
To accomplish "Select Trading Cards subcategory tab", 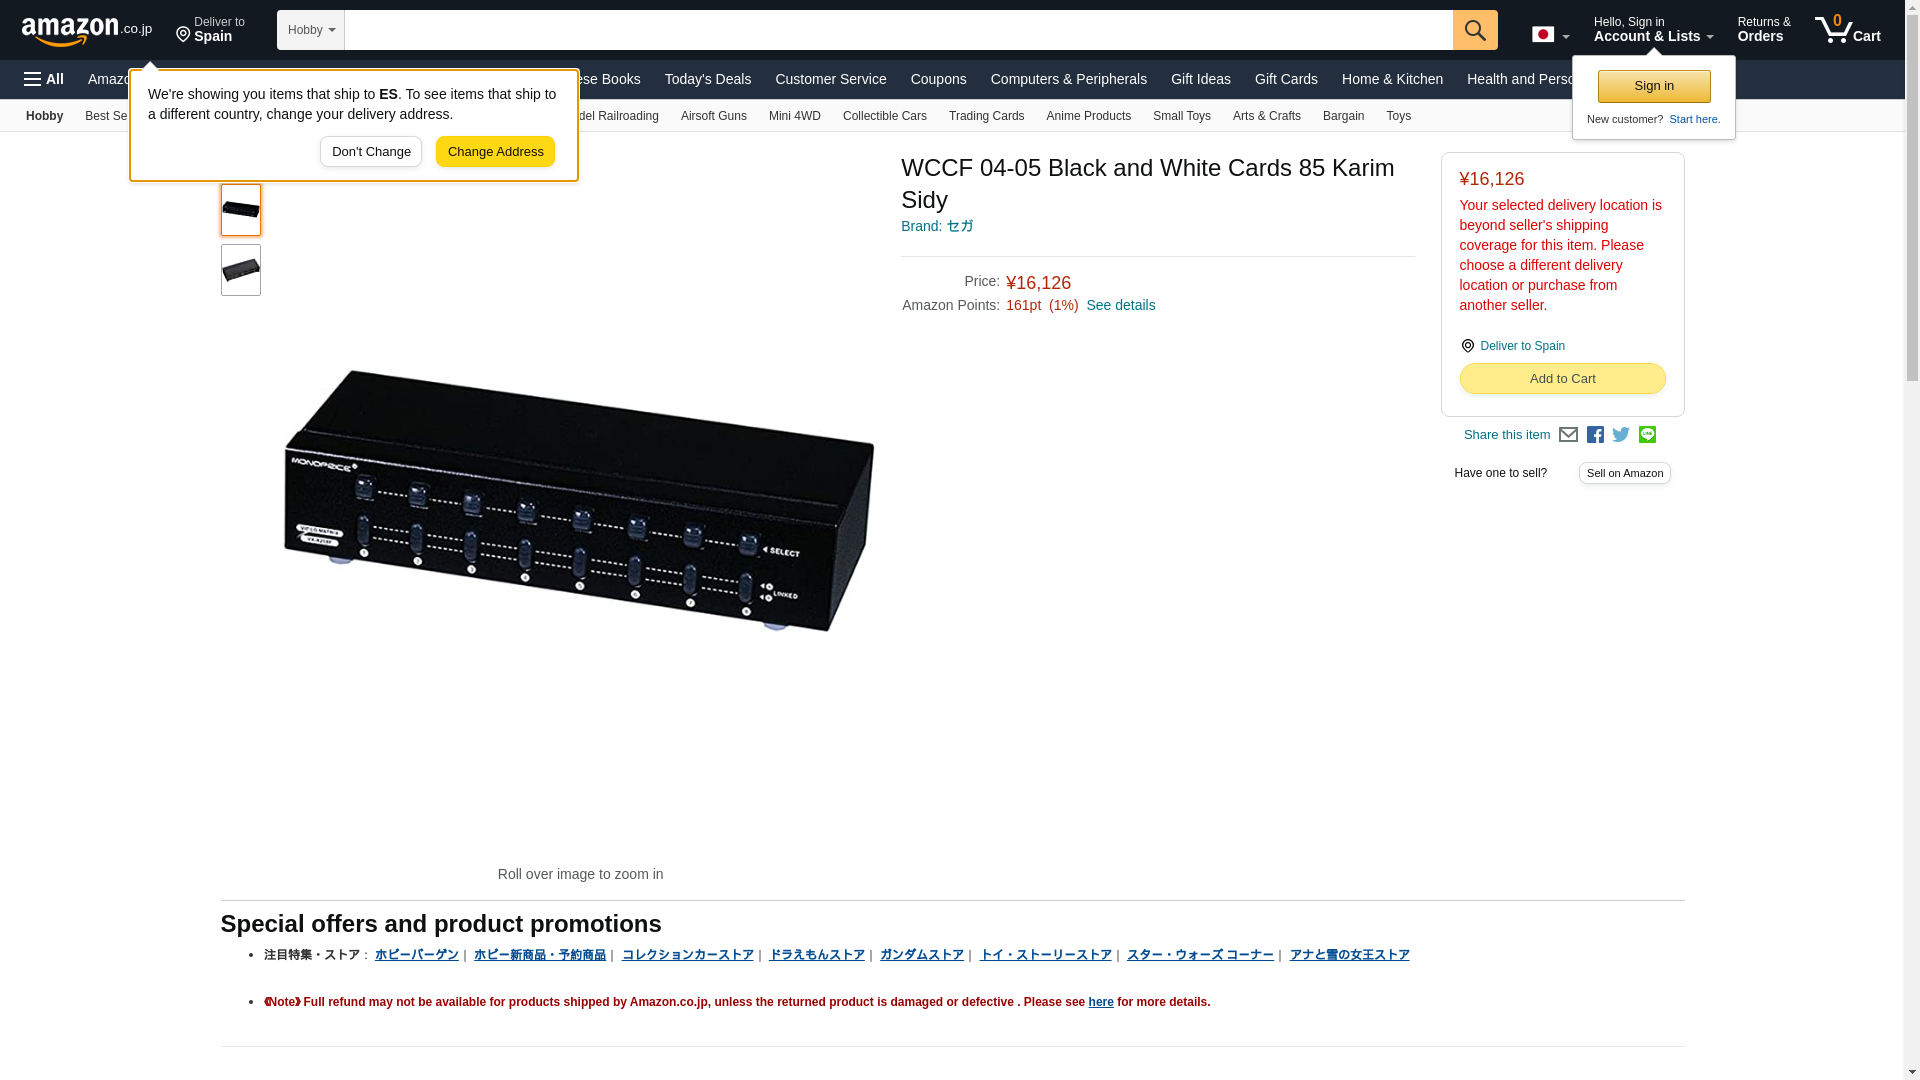I will click(x=986, y=116).
